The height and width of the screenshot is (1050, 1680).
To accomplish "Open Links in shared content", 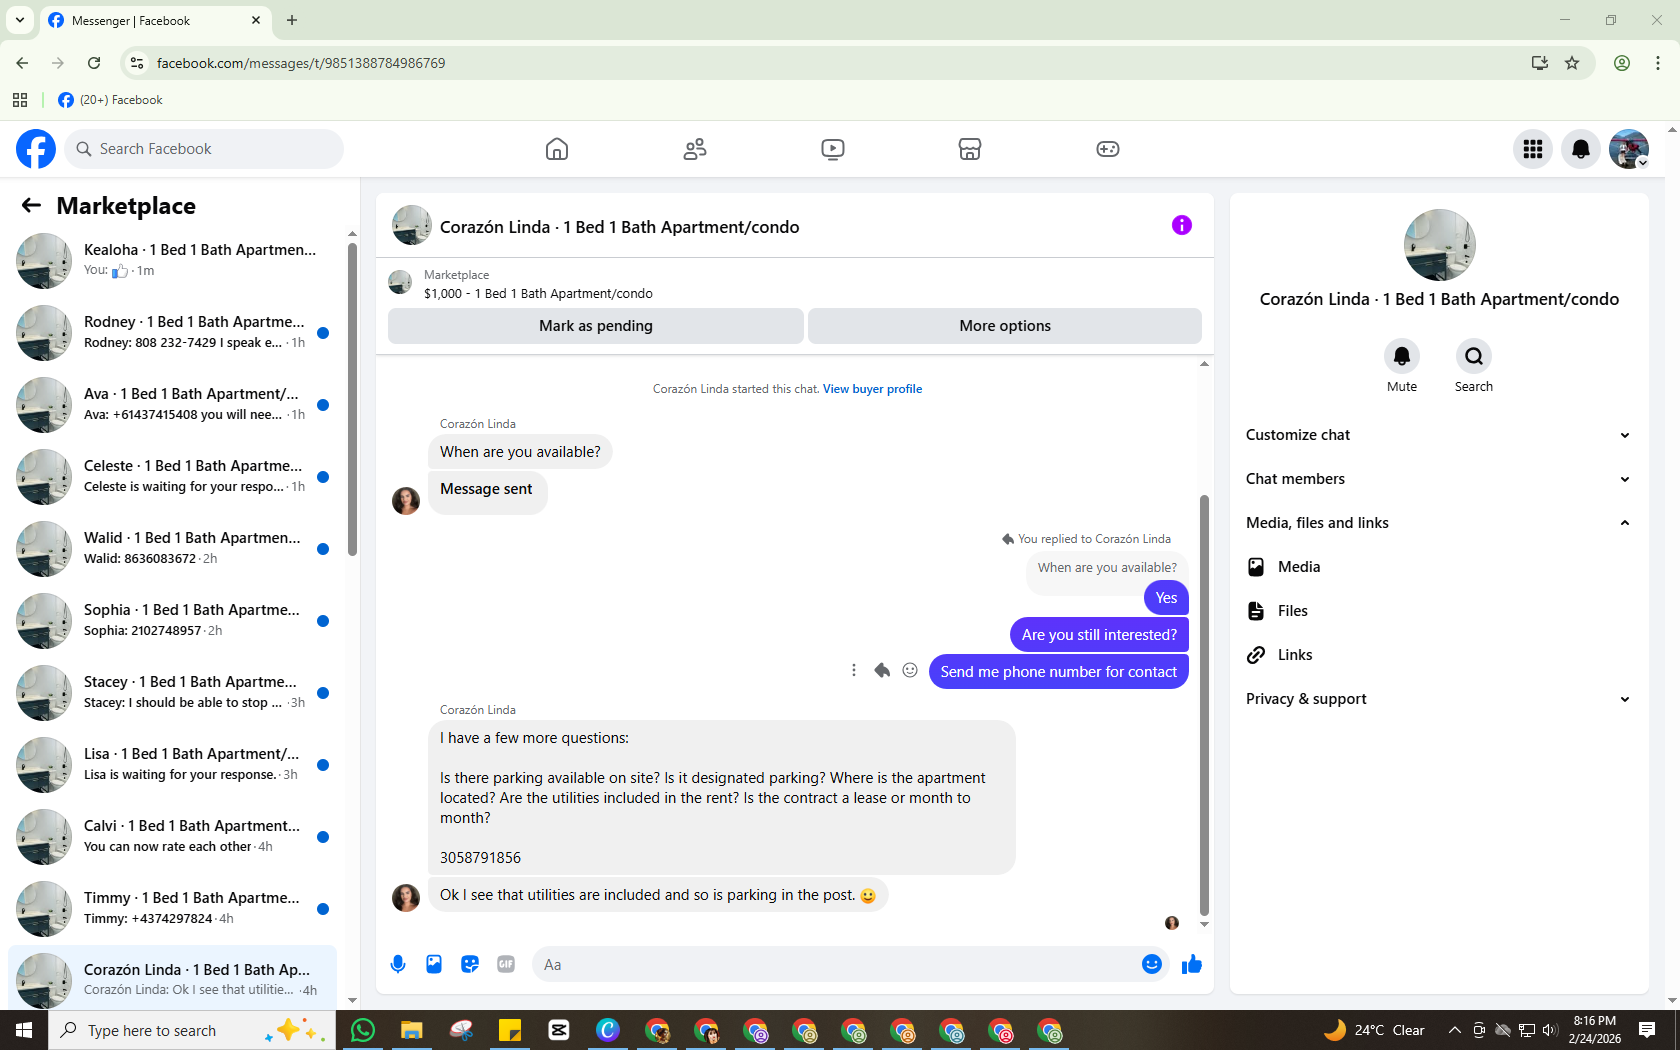I will click(1439, 655).
